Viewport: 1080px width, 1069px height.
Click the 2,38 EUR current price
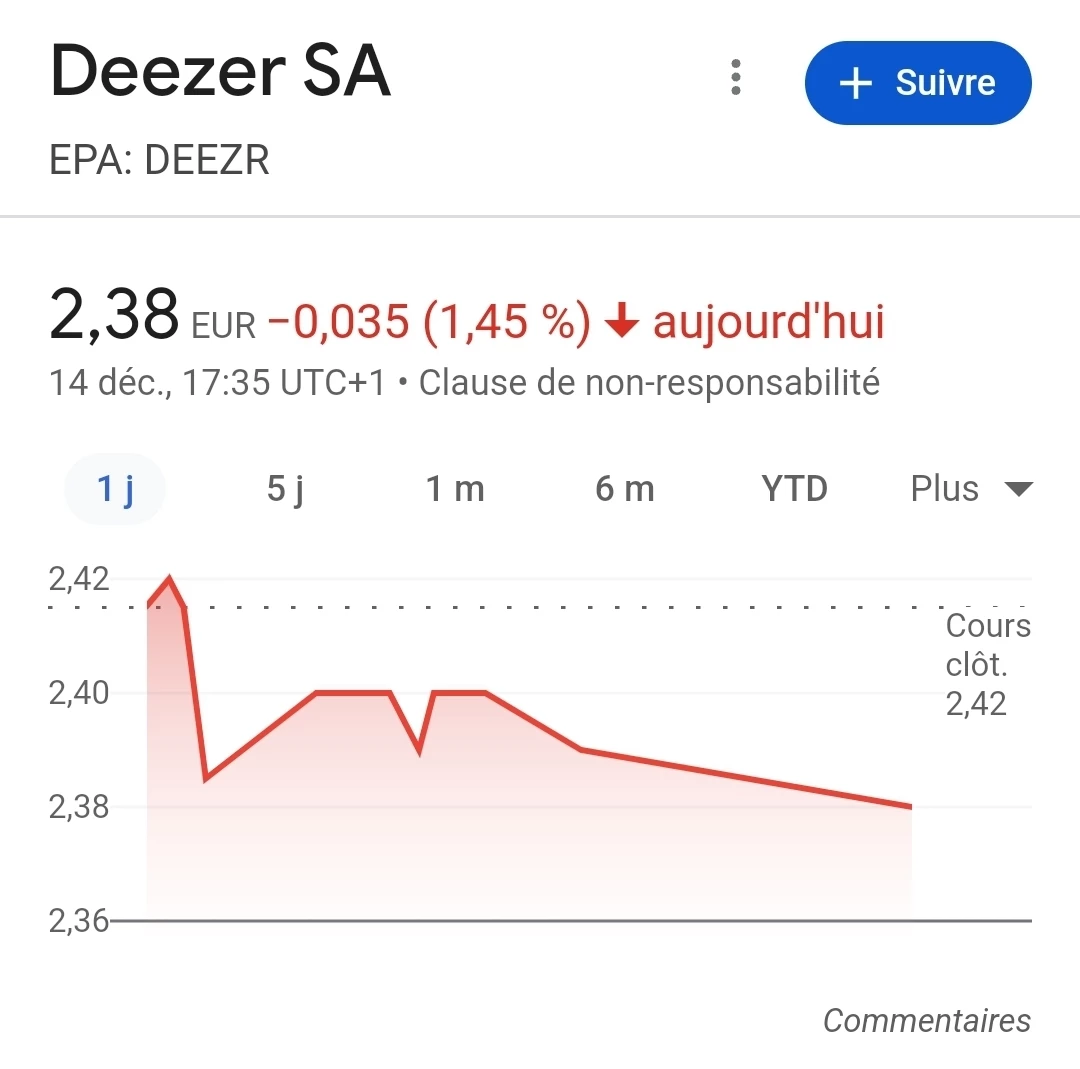coord(150,316)
